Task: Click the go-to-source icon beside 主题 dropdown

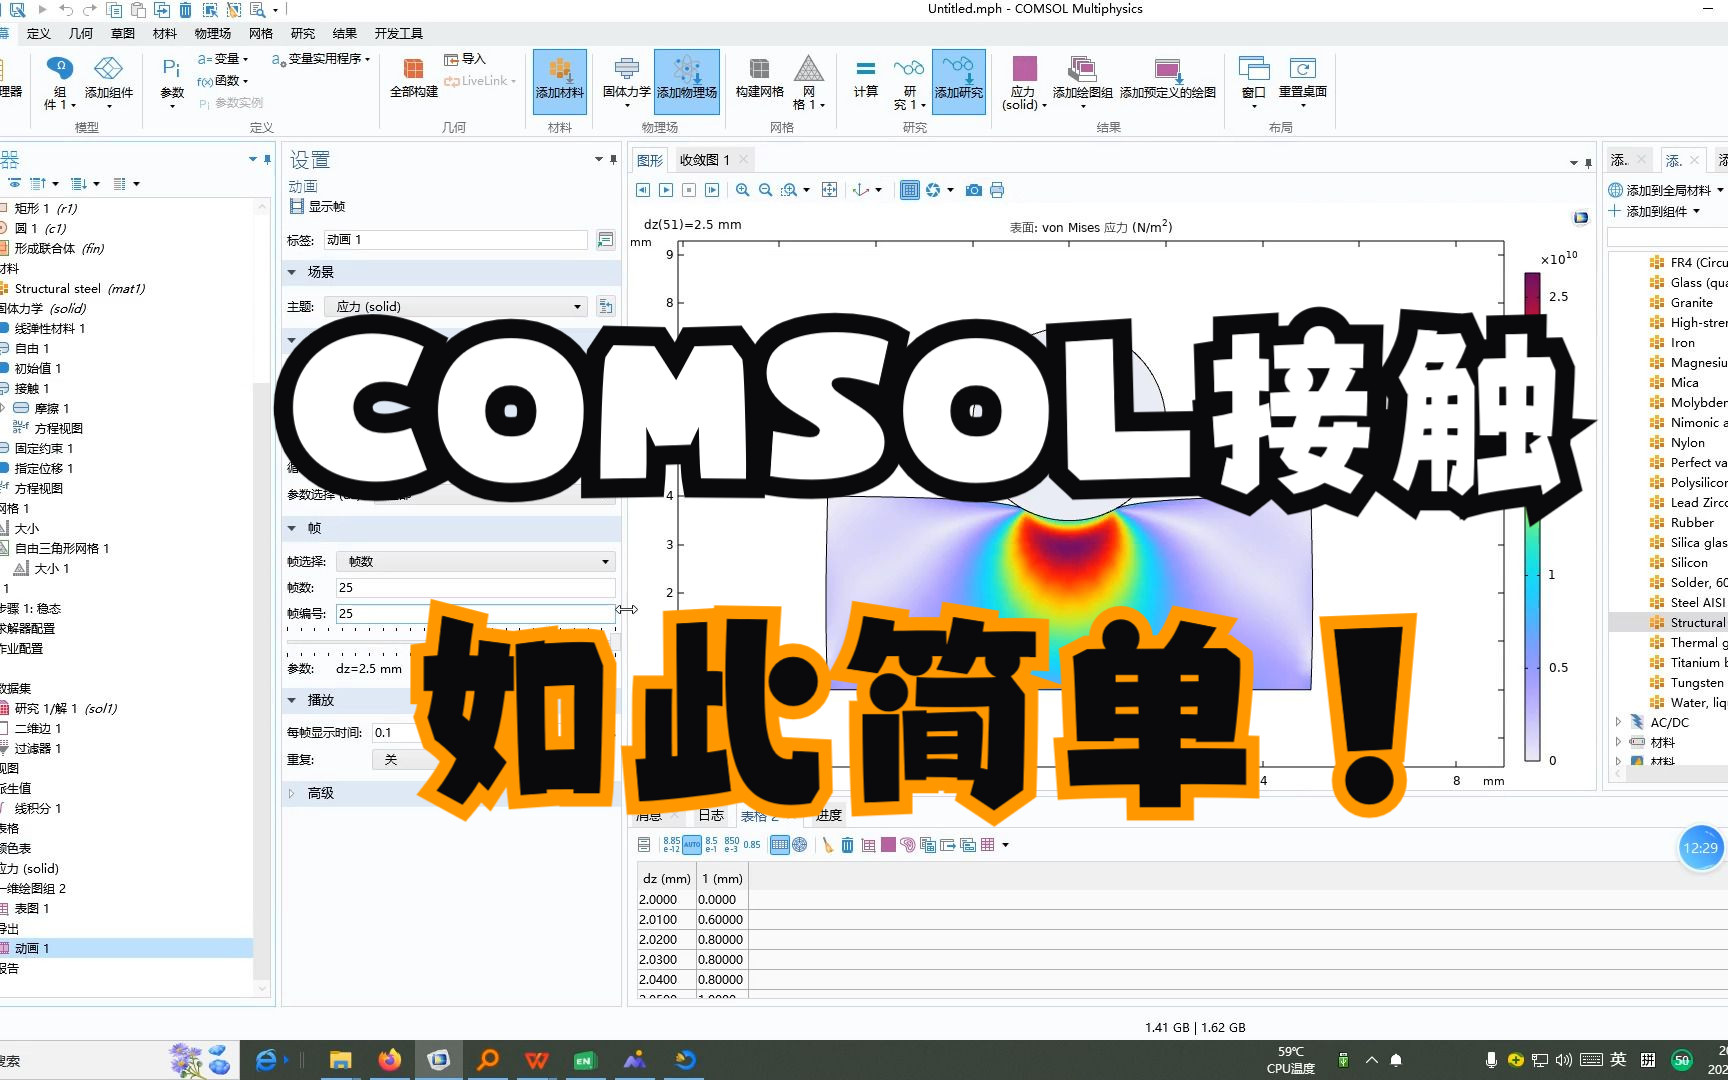Action: click(605, 307)
